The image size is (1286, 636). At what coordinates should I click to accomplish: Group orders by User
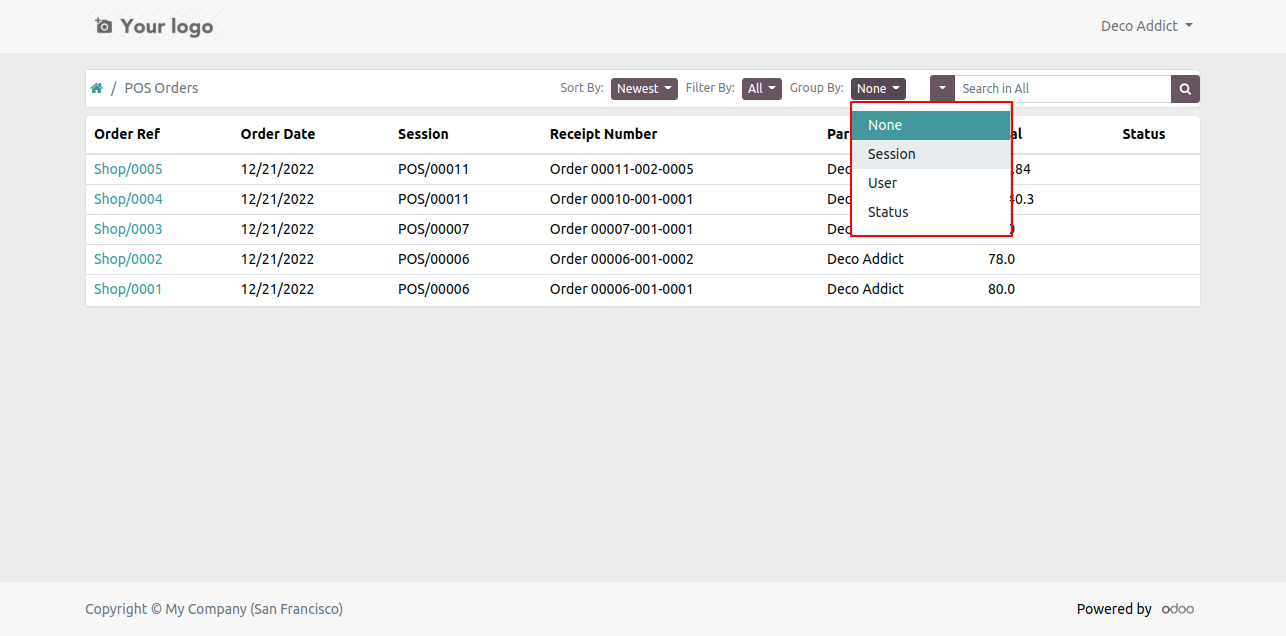click(931, 183)
